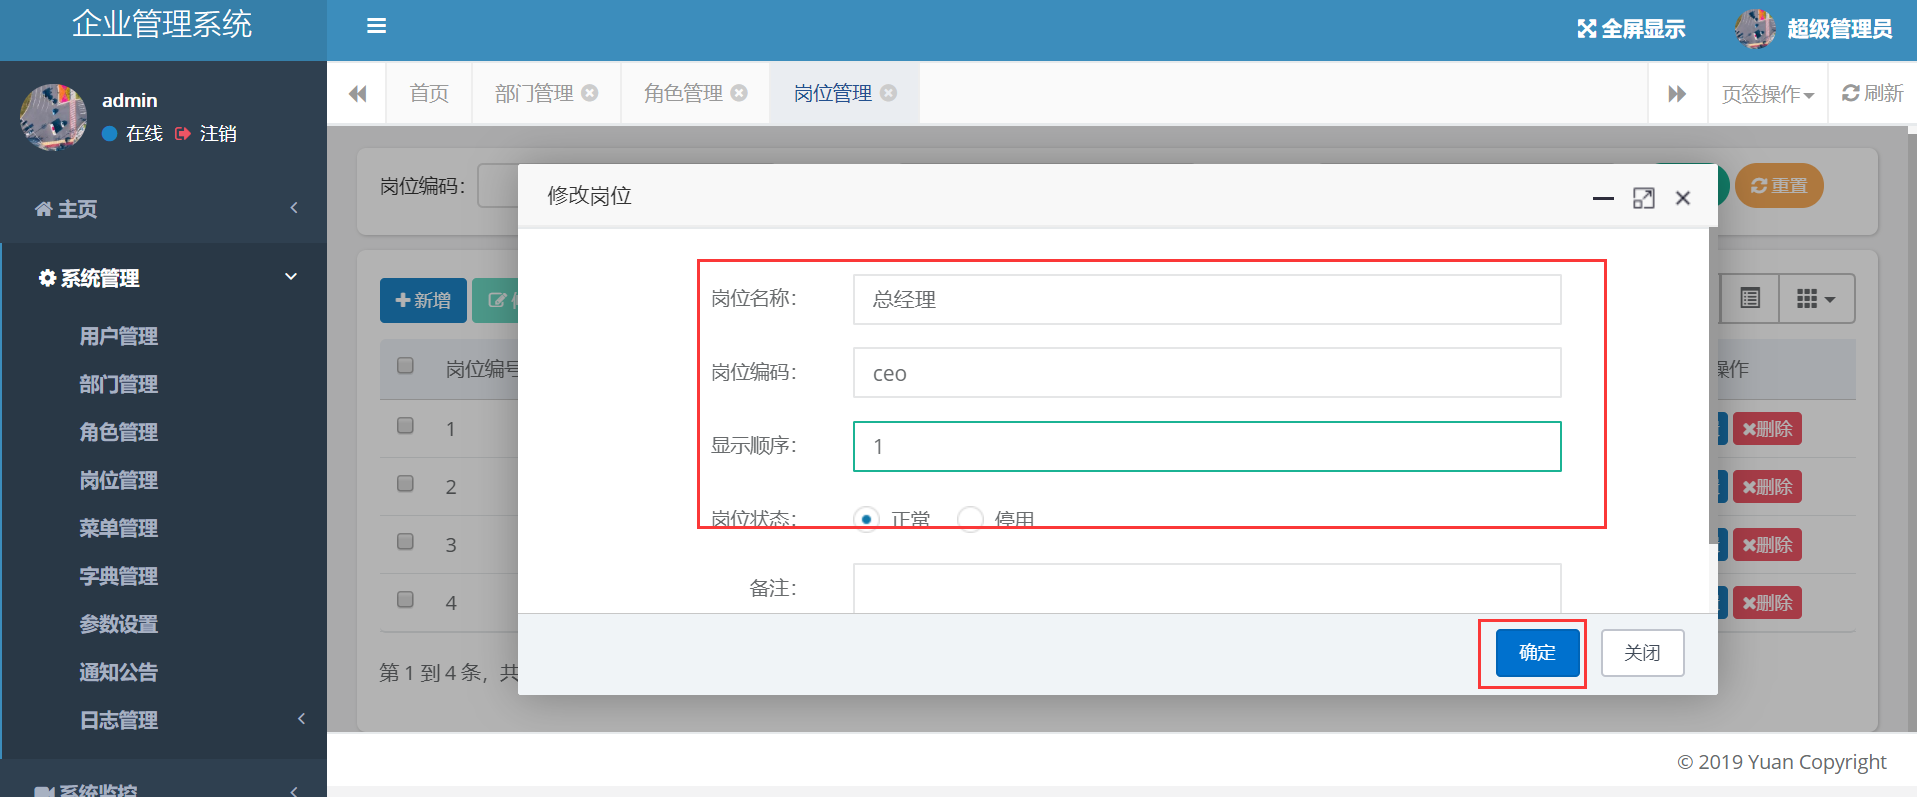Close the 部门管理 tab via its x icon
This screenshot has height=797, width=1917.
(590, 93)
